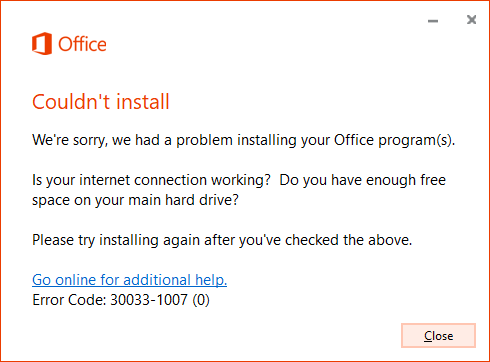Click "Is your internet connection working?" text
The height and width of the screenshot is (362, 490).
click(x=151, y=180)
